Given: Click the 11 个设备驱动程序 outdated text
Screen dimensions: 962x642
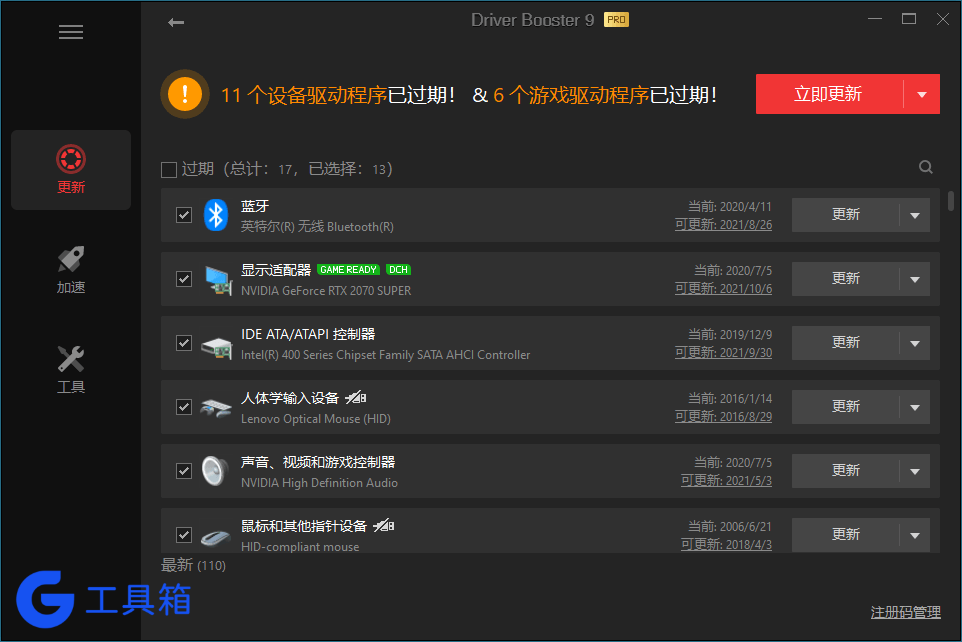Looking at the screenshot, I should pos(304,95).
